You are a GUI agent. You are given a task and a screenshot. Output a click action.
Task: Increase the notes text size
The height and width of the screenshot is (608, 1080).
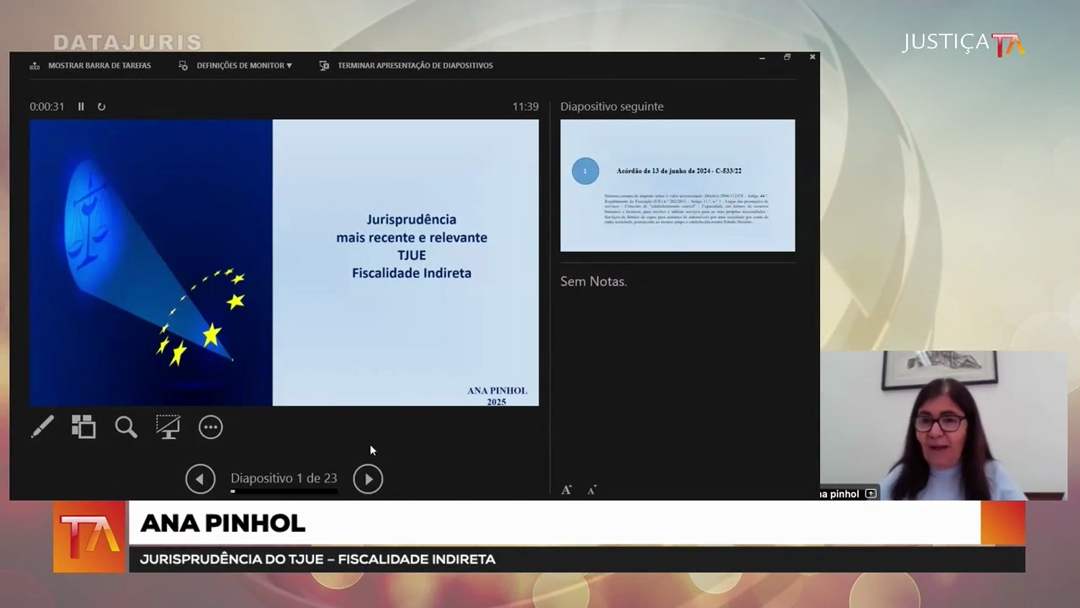566,489
